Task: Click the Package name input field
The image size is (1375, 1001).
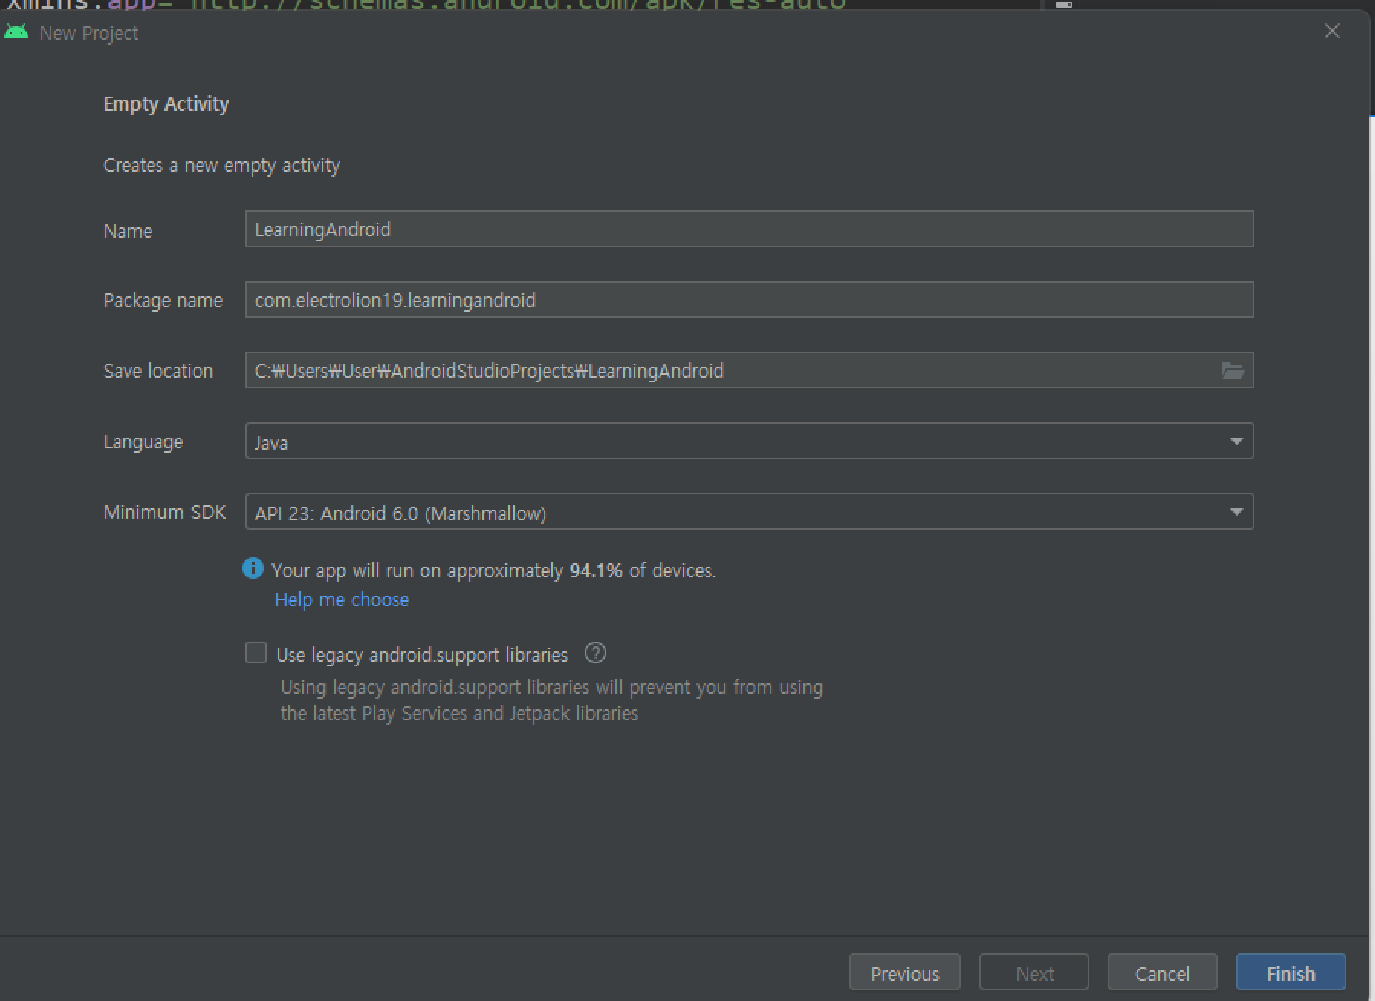Action: tap(749, 299)
